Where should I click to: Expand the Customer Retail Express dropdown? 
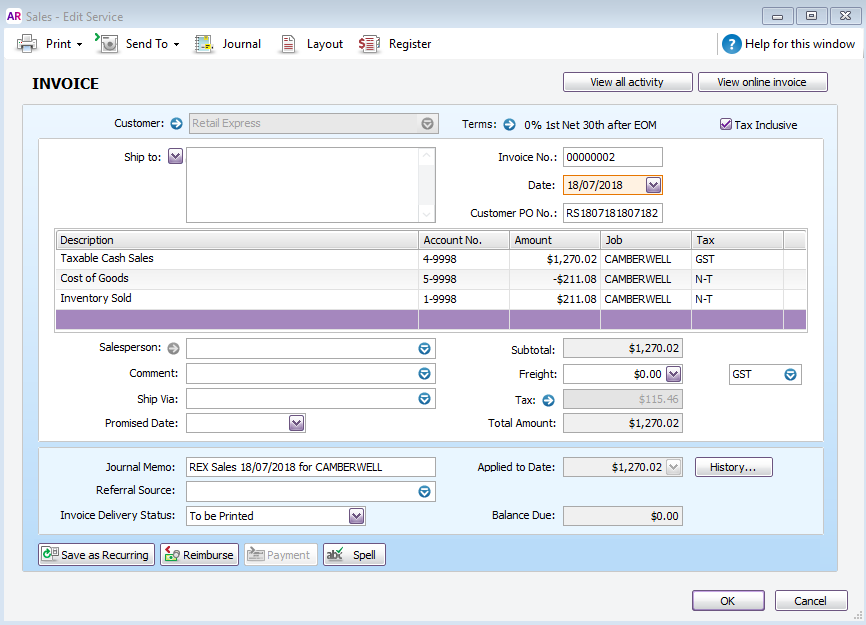pos(427,124)
